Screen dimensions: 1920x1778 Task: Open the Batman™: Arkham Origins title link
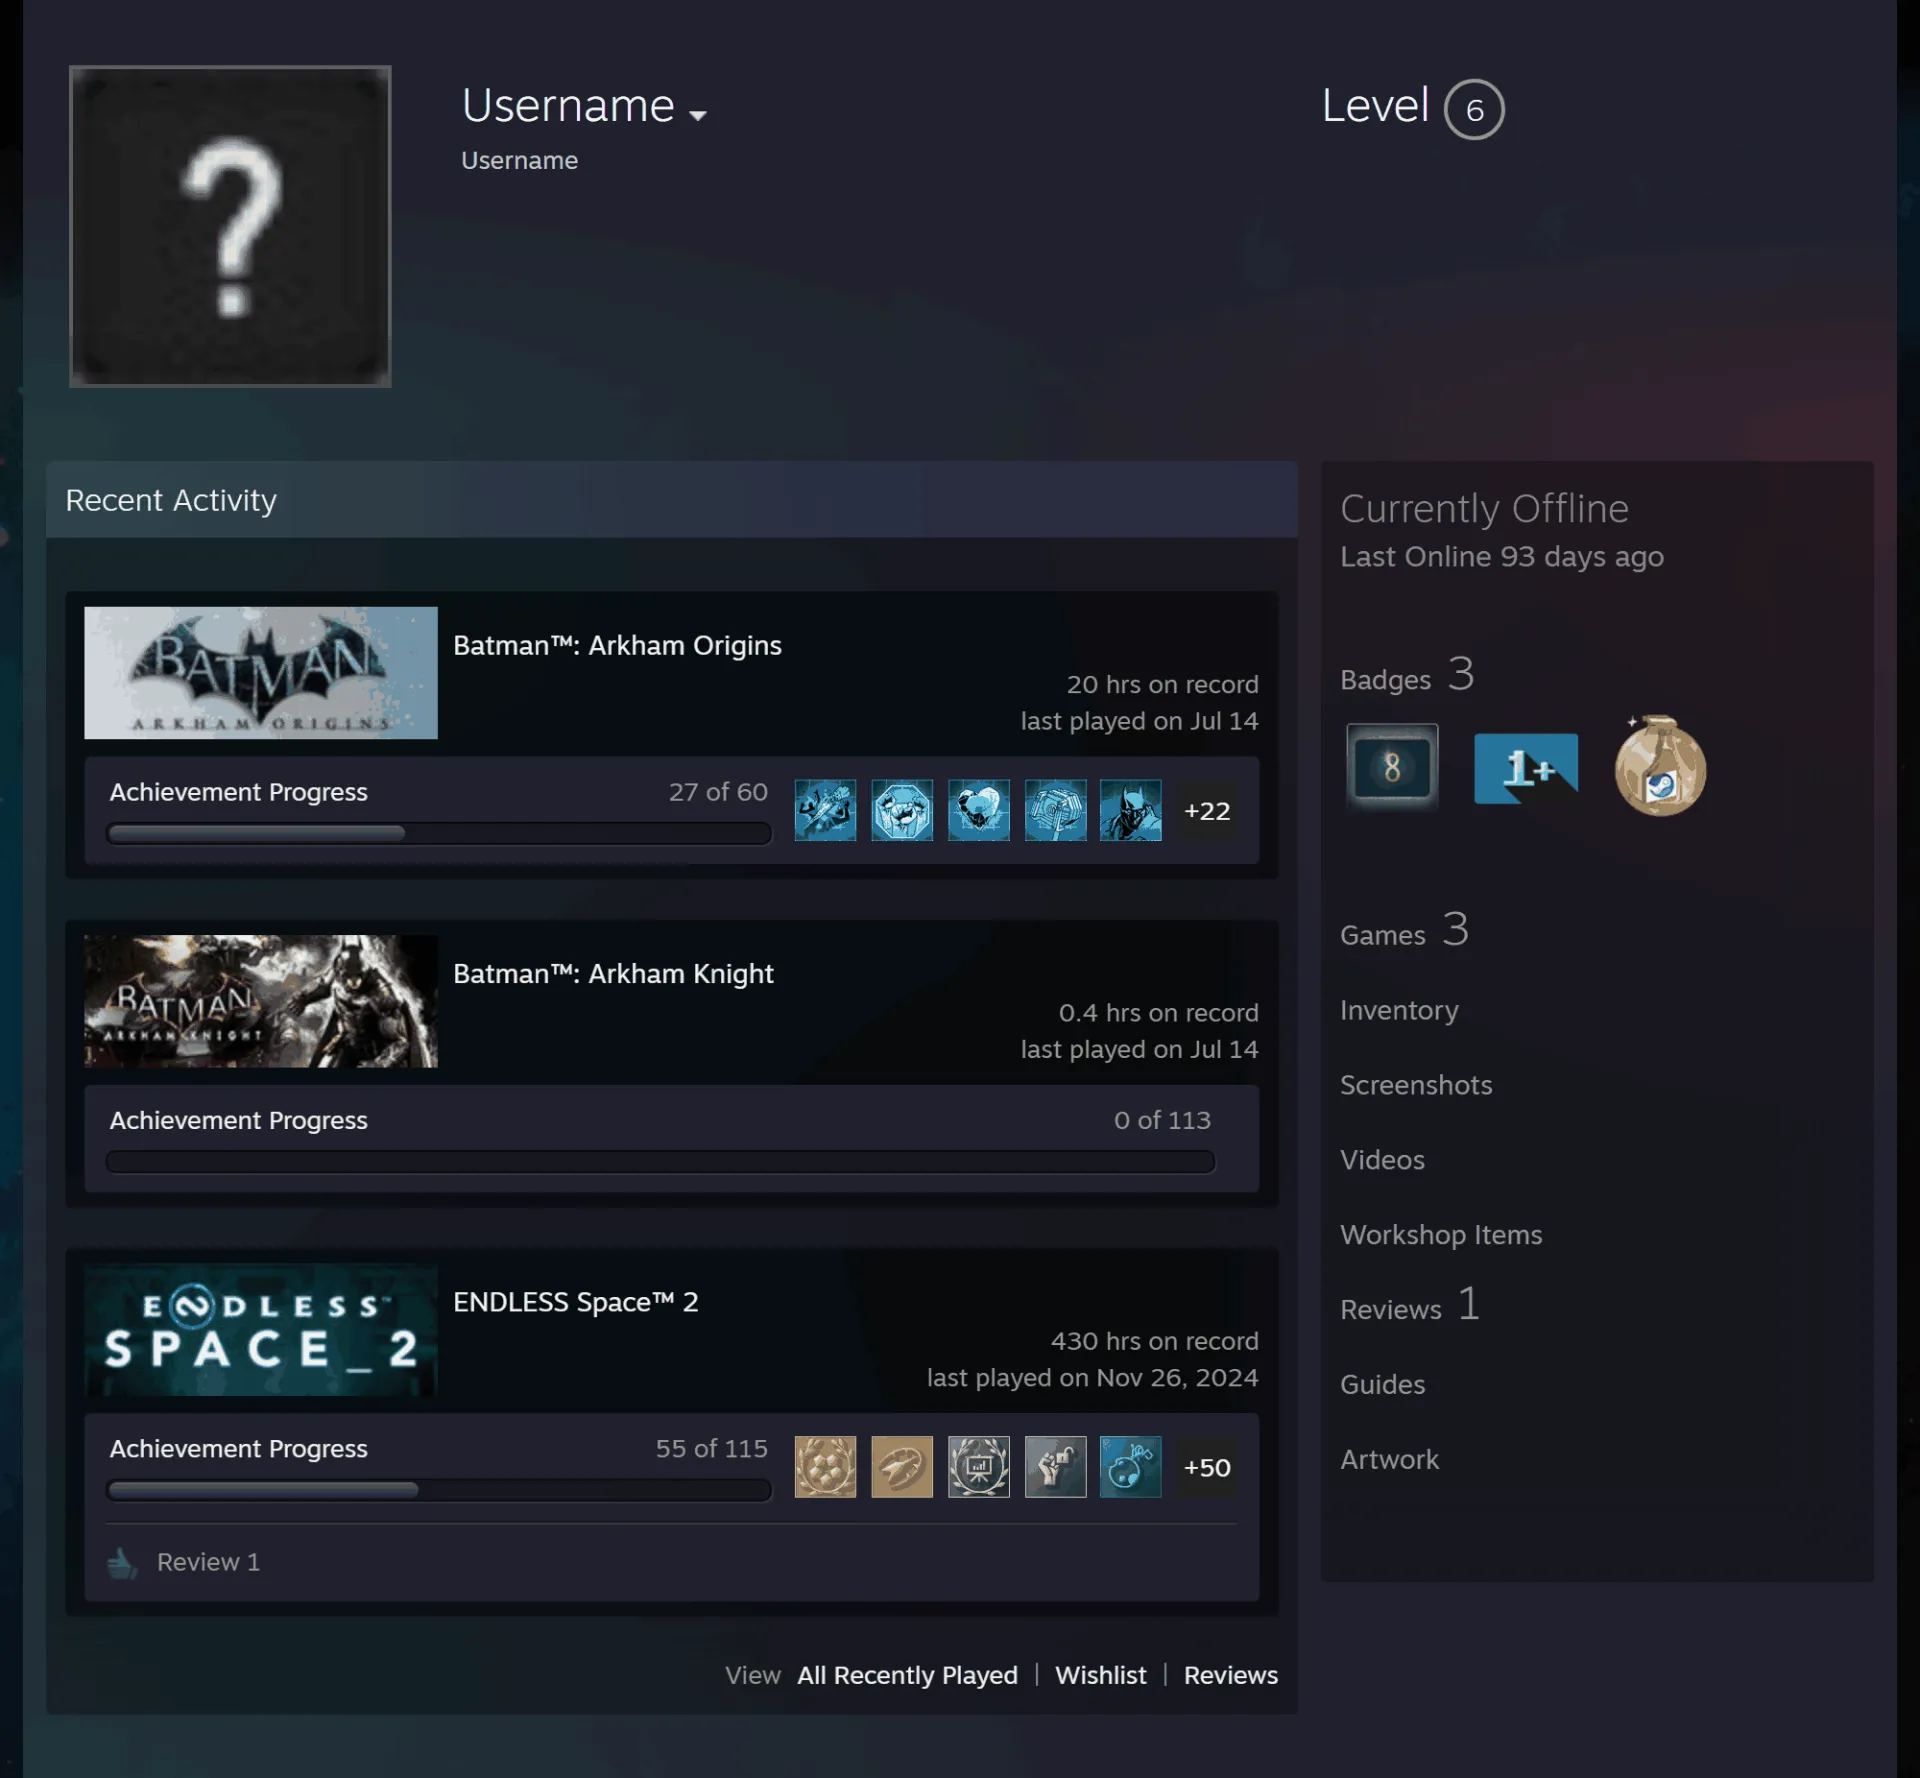pos(617,646)
